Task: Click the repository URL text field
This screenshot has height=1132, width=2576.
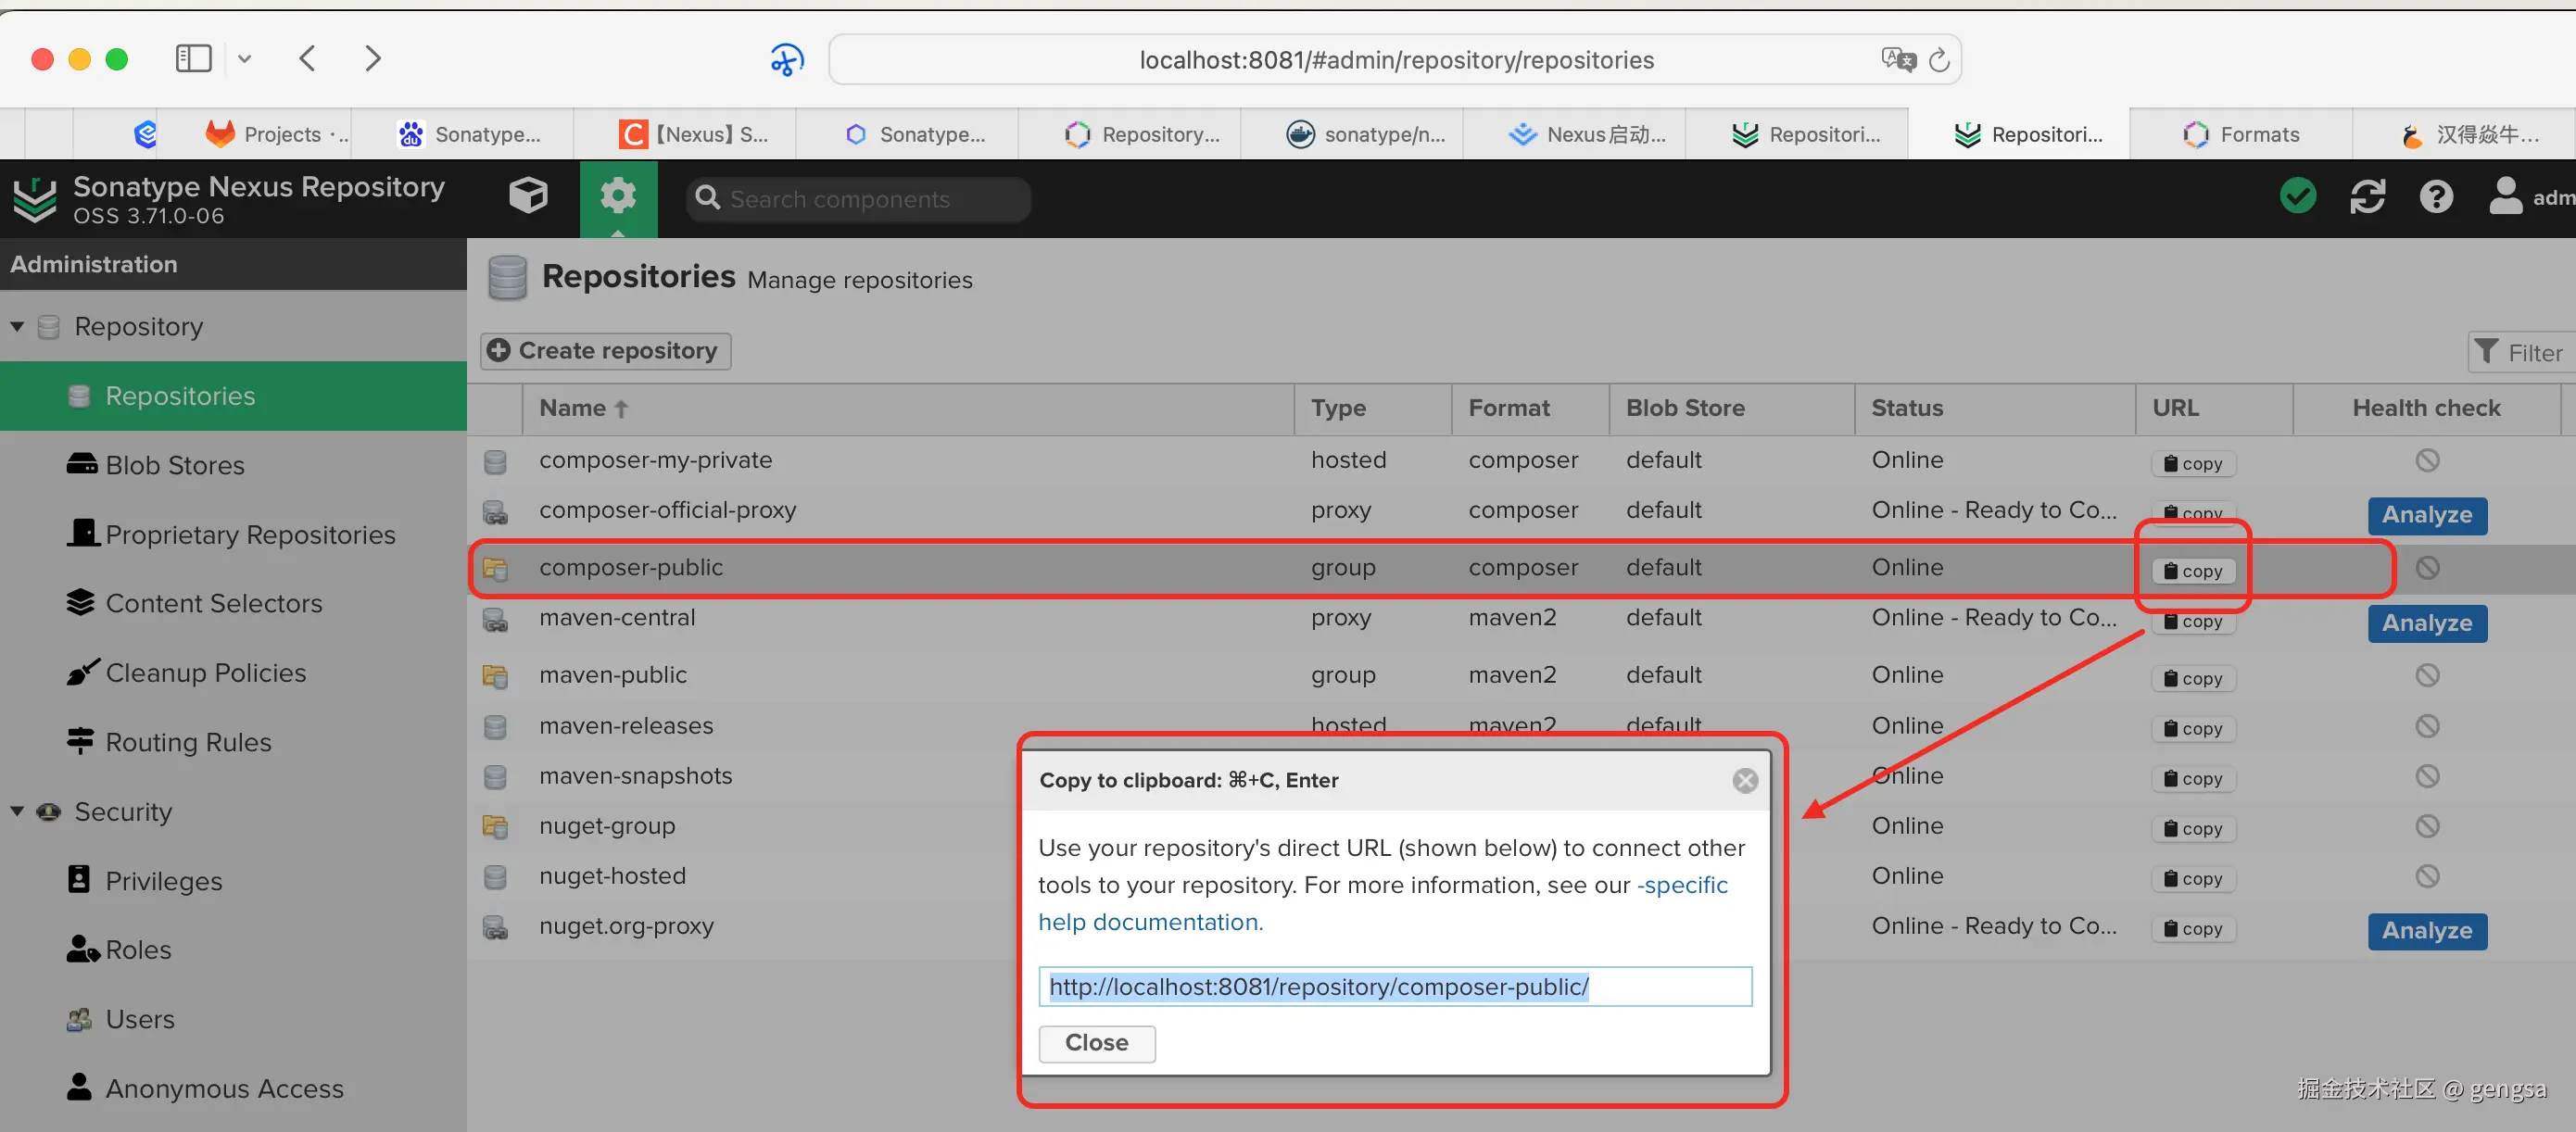Action: [1394, 987]
